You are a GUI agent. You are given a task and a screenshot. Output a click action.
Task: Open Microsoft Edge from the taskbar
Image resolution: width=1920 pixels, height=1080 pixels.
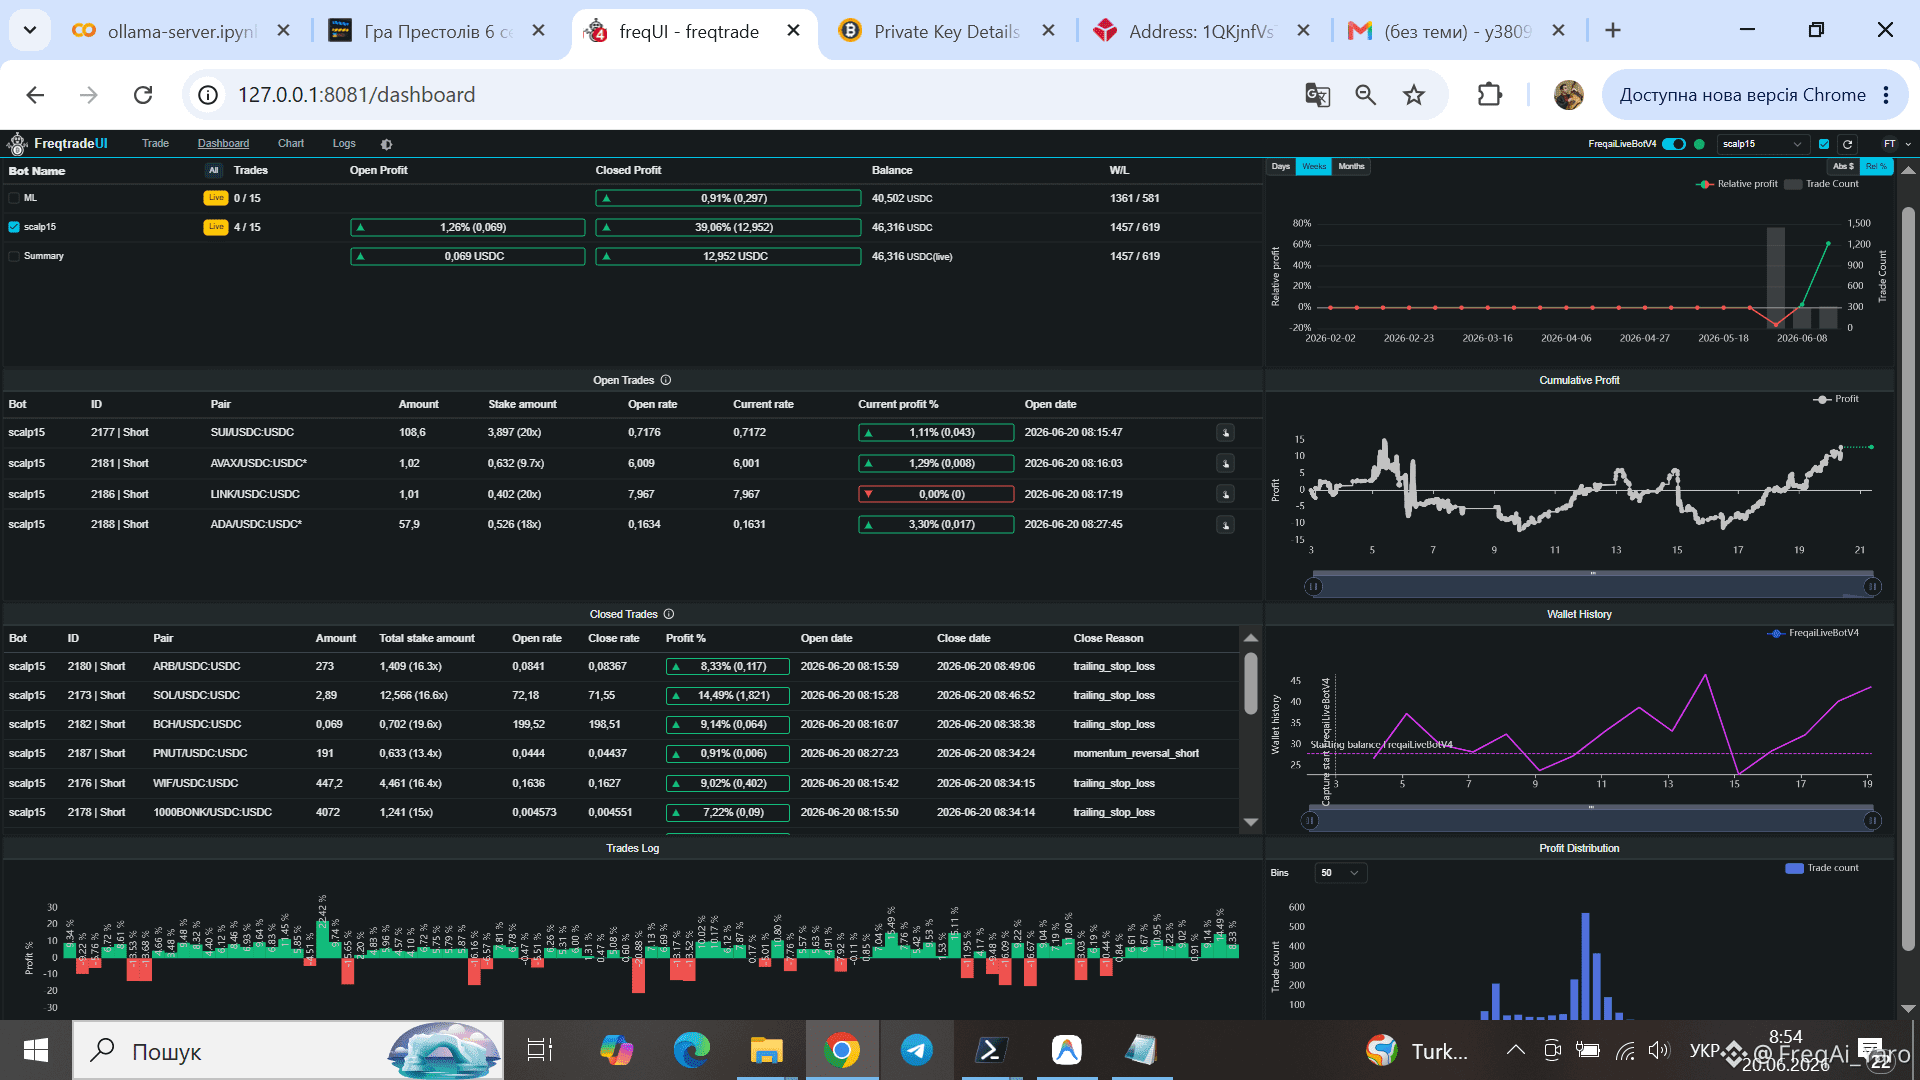691,1050
